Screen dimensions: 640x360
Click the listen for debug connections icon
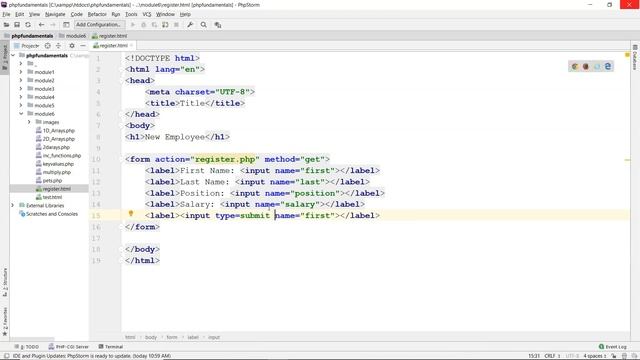coord(165,25)
